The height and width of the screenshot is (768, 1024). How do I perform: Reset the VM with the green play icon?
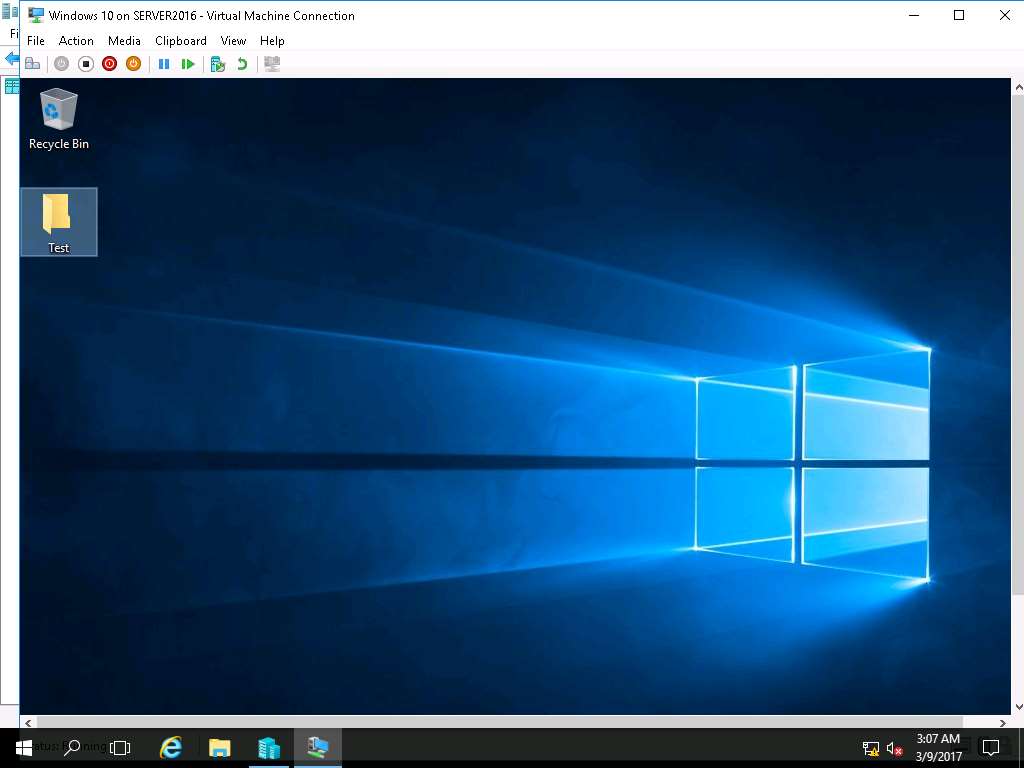coord(188,64)
